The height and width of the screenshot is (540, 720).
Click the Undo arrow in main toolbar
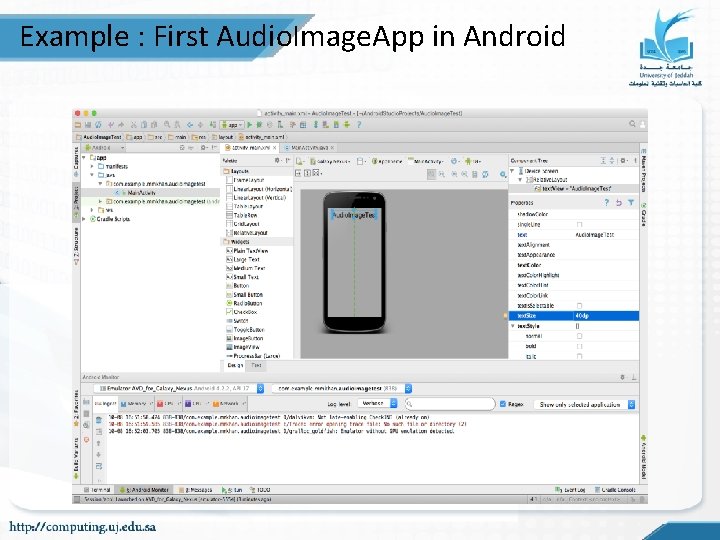point(111,124)
